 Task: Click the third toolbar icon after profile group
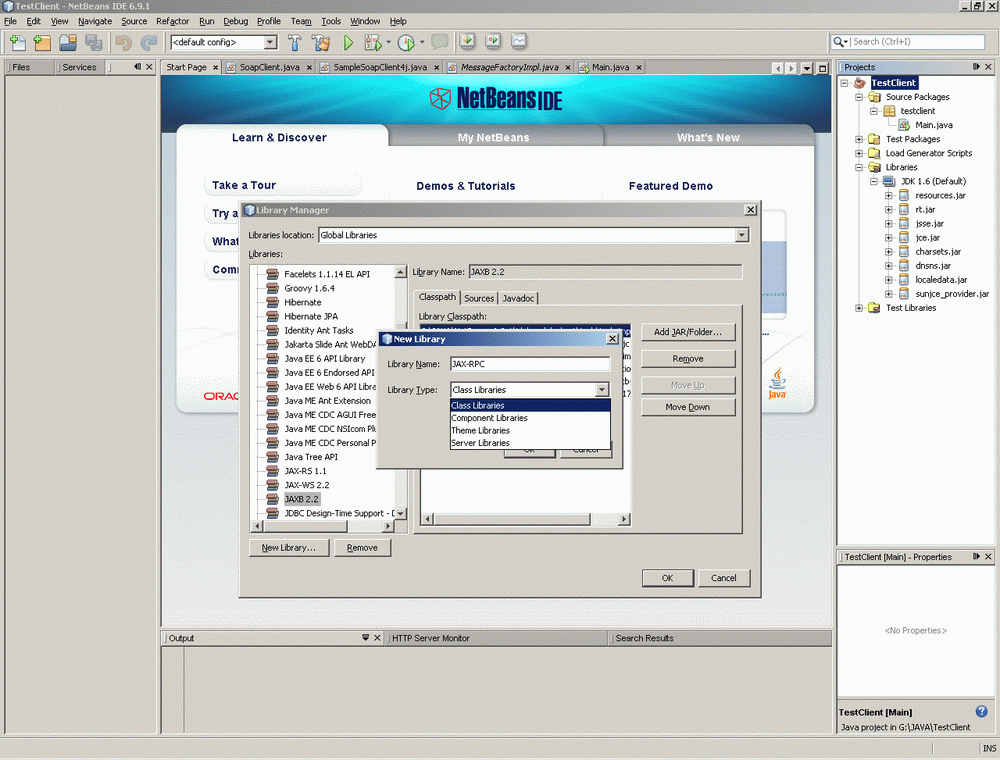pos(518,41)
